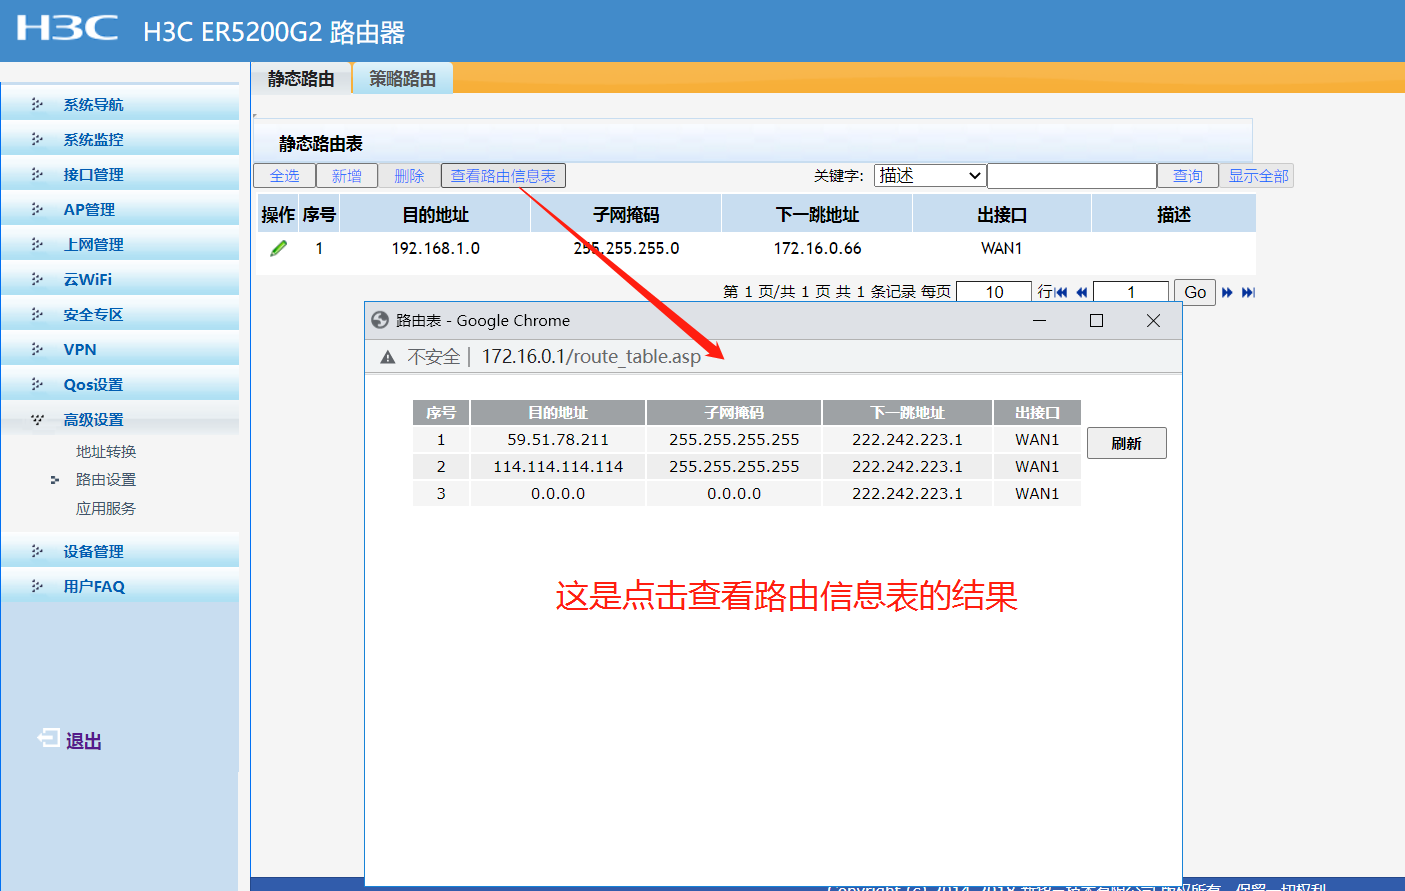Click destination 114.114.114.114 in popup

pos(558,466)
